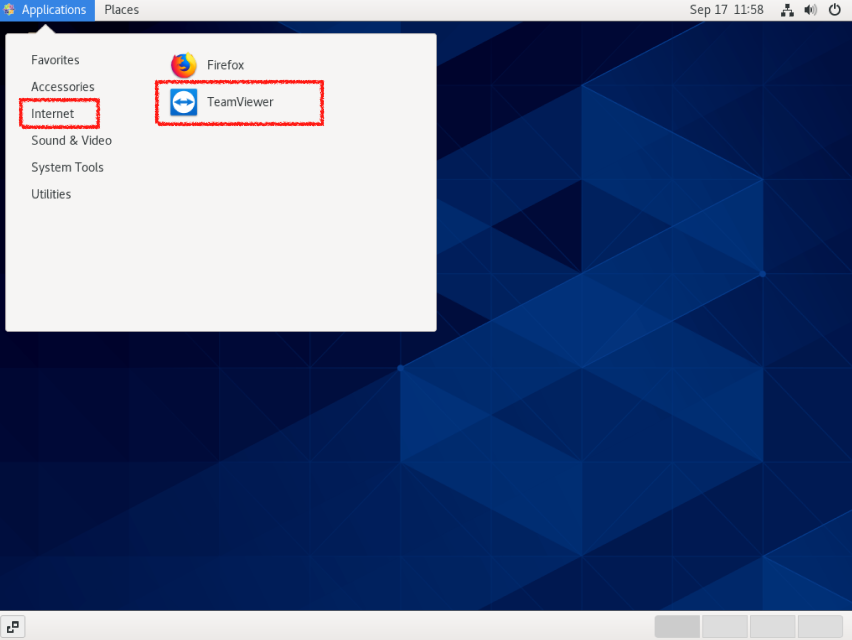Viewport: 852px width, 640px height.
Task: Close the Applications menu
Action: tap(47, 10)
